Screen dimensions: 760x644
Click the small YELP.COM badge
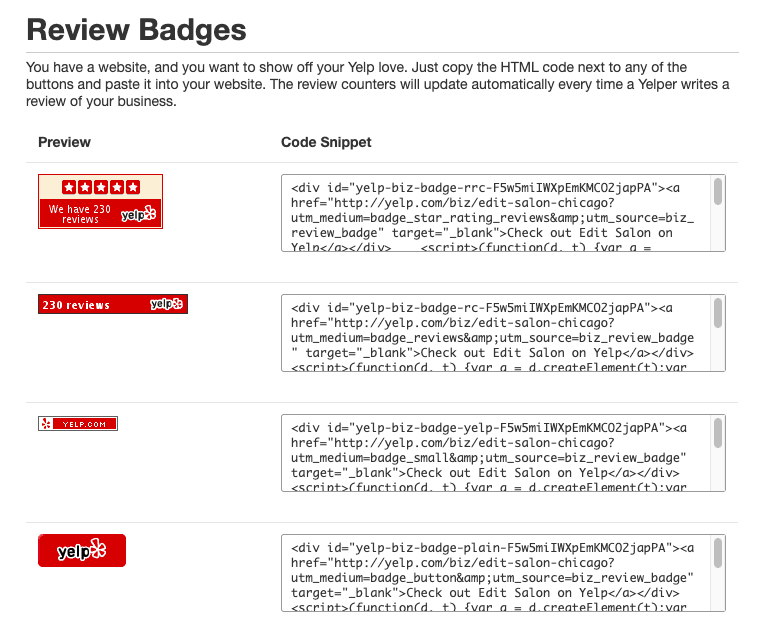[78, 424]
